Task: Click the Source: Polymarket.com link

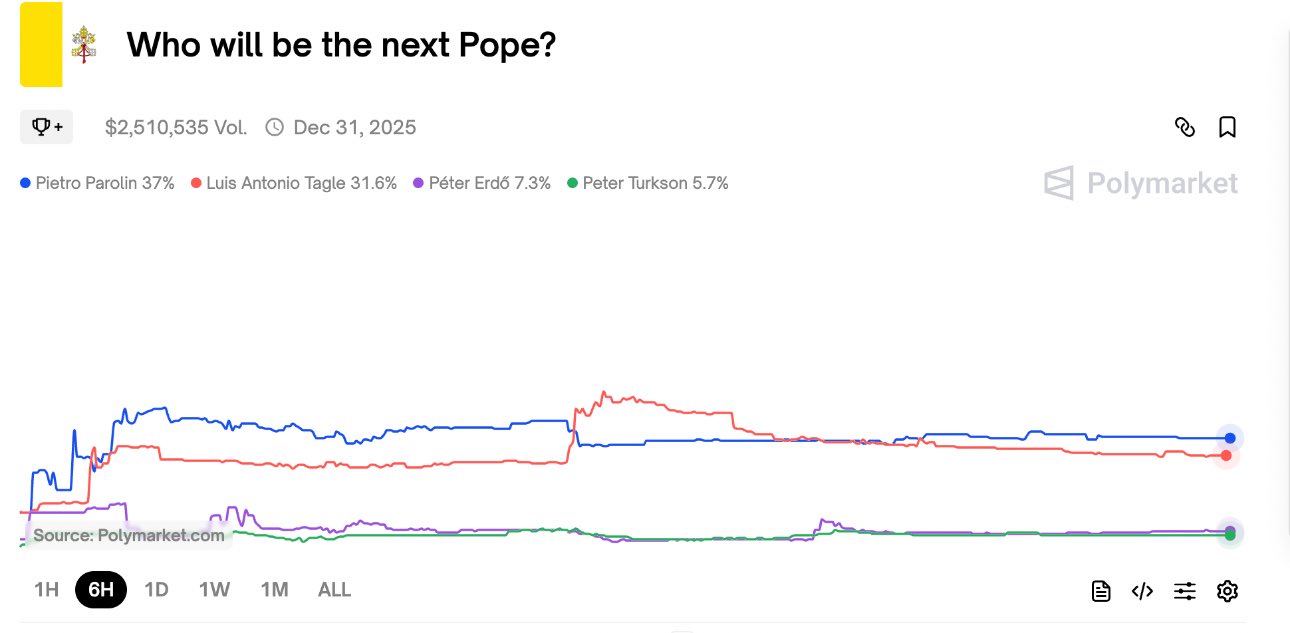Action: [x=129, y=535]
